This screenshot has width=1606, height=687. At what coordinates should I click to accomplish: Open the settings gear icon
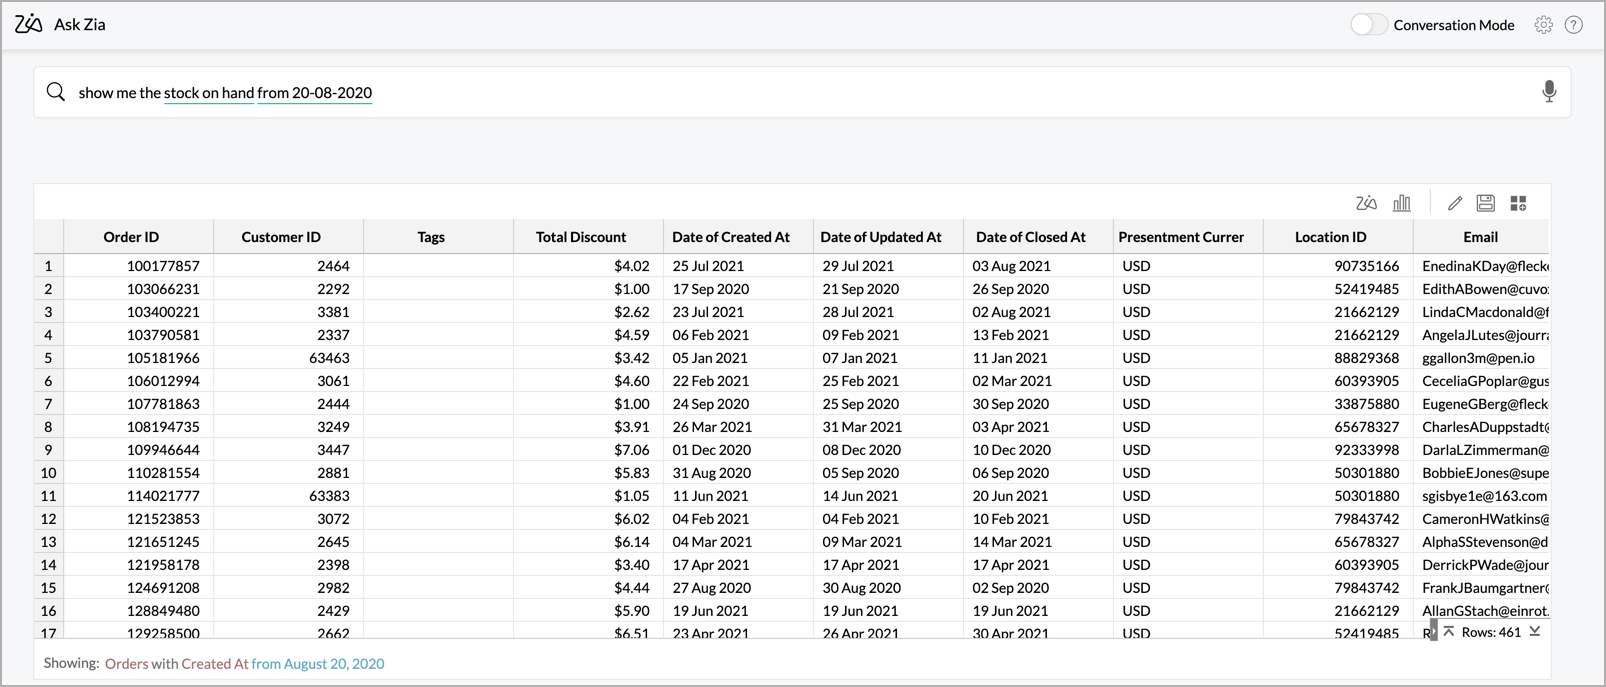click(x=1543, y=25)
